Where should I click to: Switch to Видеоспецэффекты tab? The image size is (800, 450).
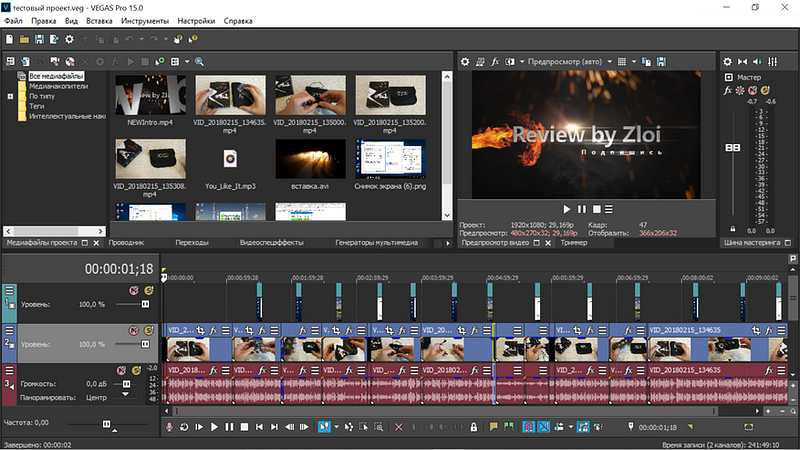coord(271,243)
